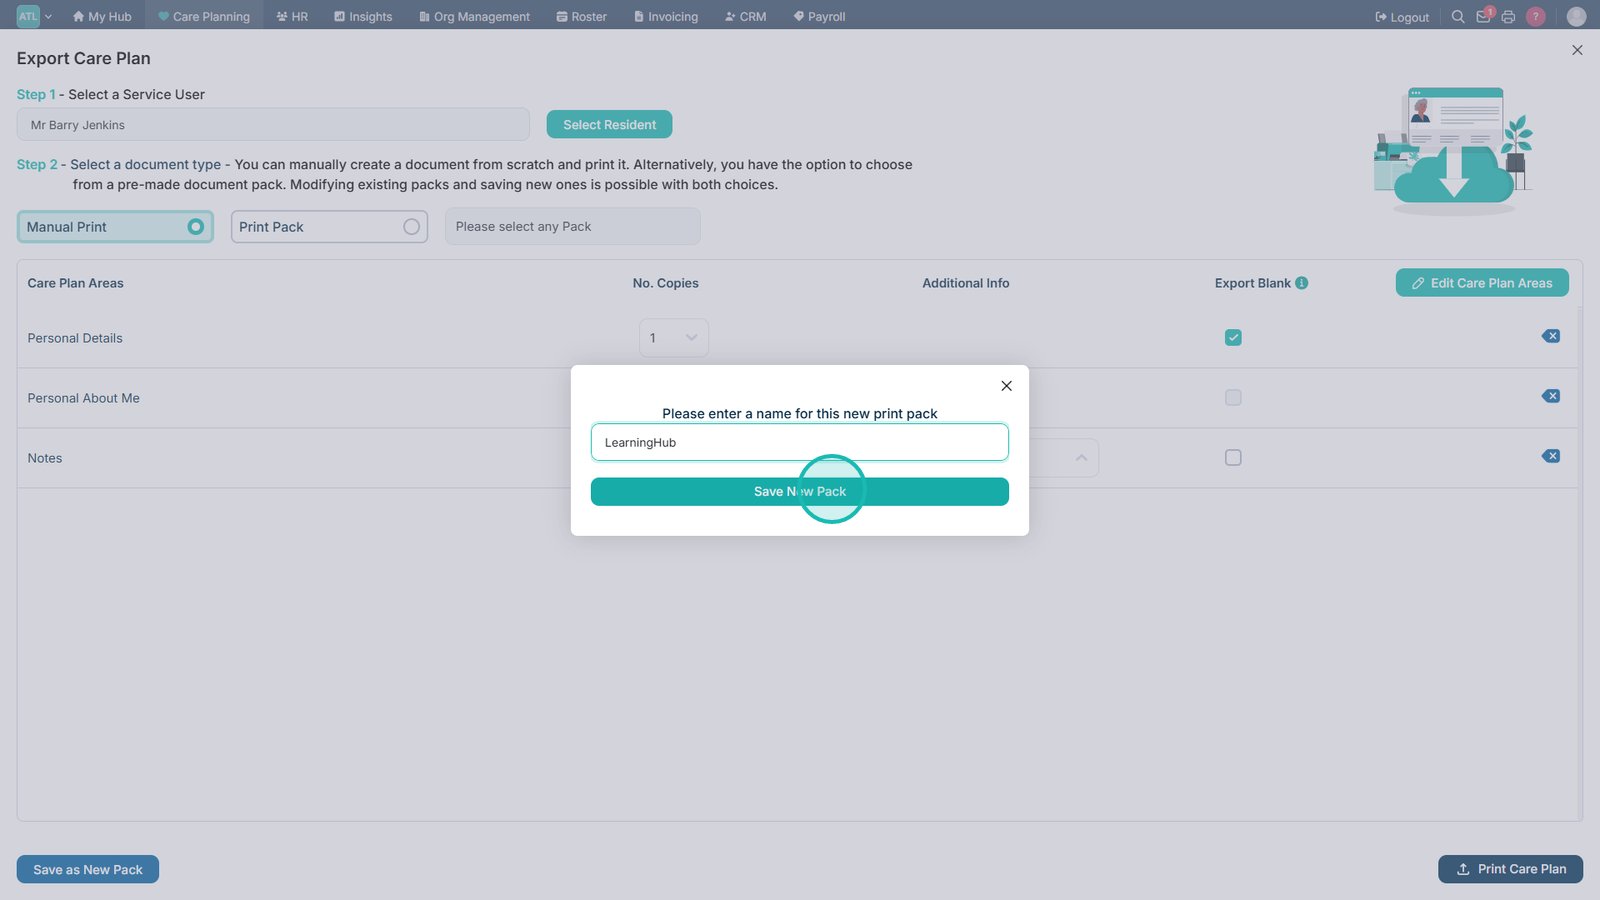1600x900 pixels.
Task: Click the Print Care Plan button
Action: pos(1510,869)
